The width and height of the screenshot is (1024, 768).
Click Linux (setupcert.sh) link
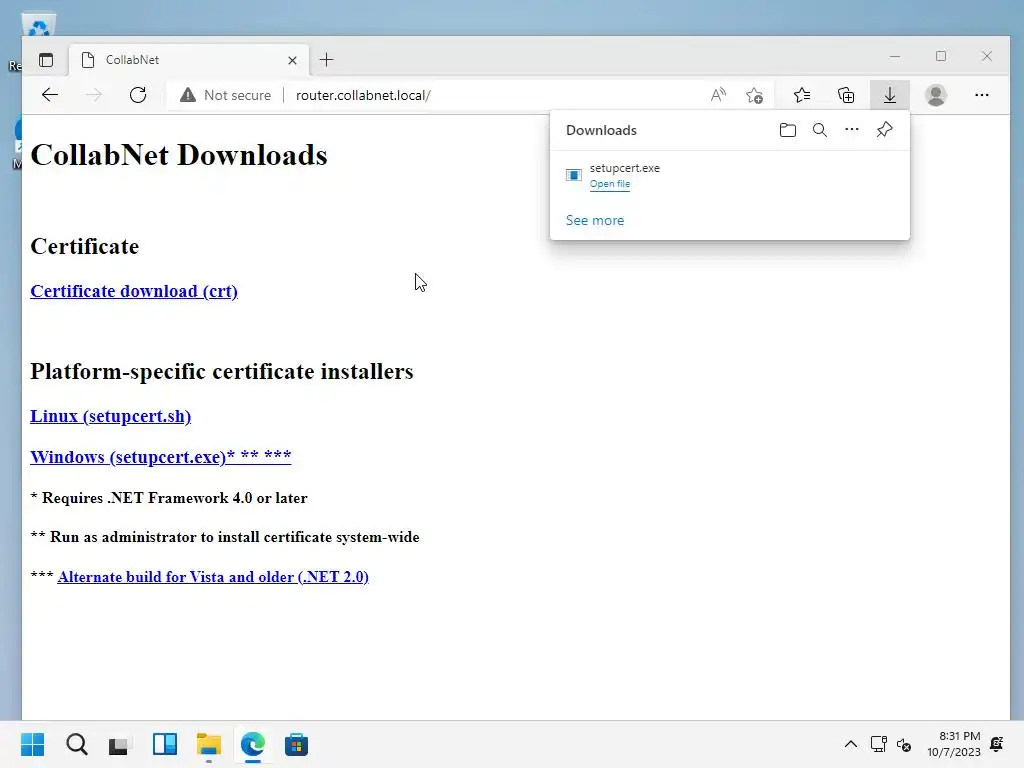[110, 416]
